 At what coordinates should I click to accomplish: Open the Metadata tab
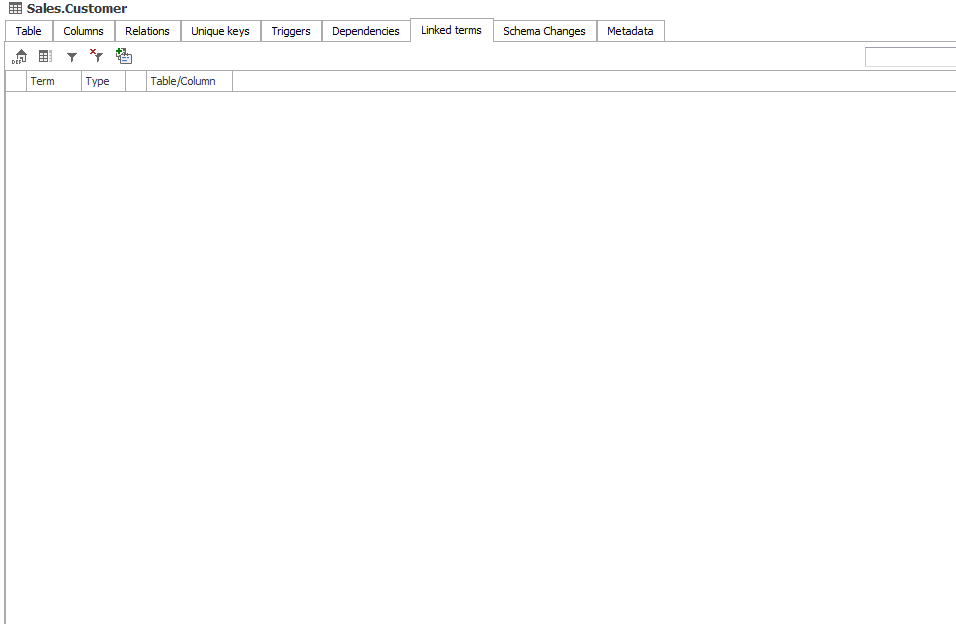click(630, 31)
